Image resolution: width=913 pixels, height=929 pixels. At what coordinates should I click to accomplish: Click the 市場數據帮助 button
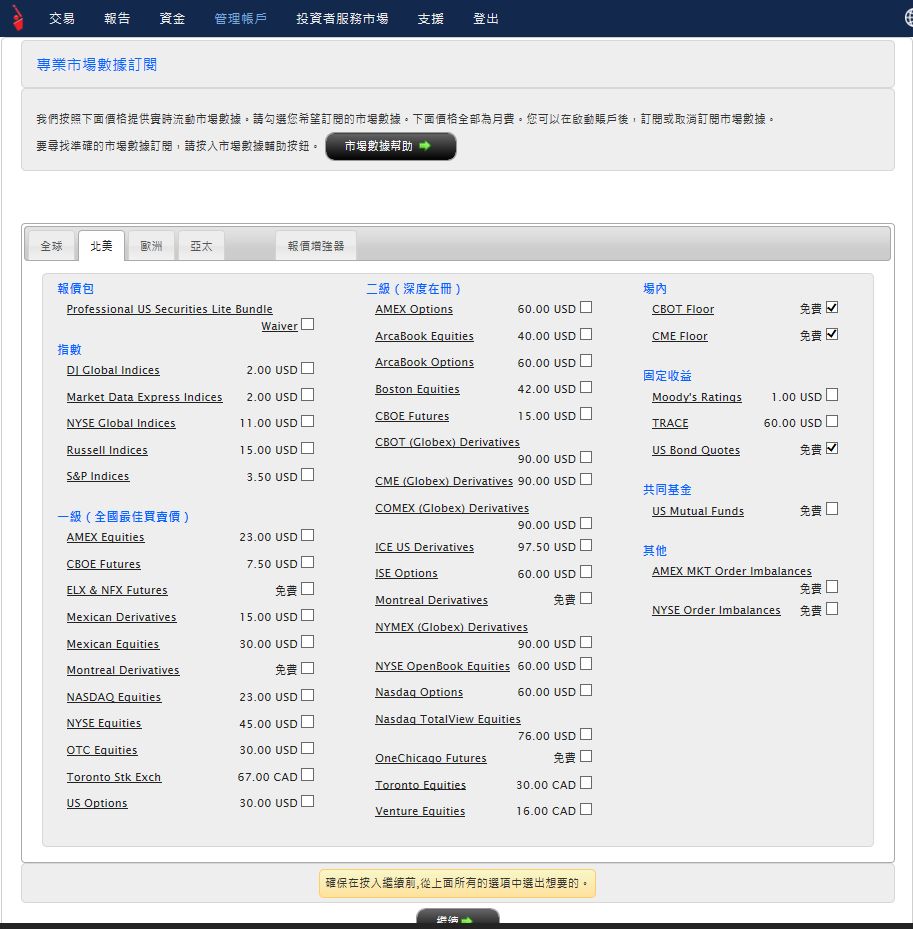point(391,146)
